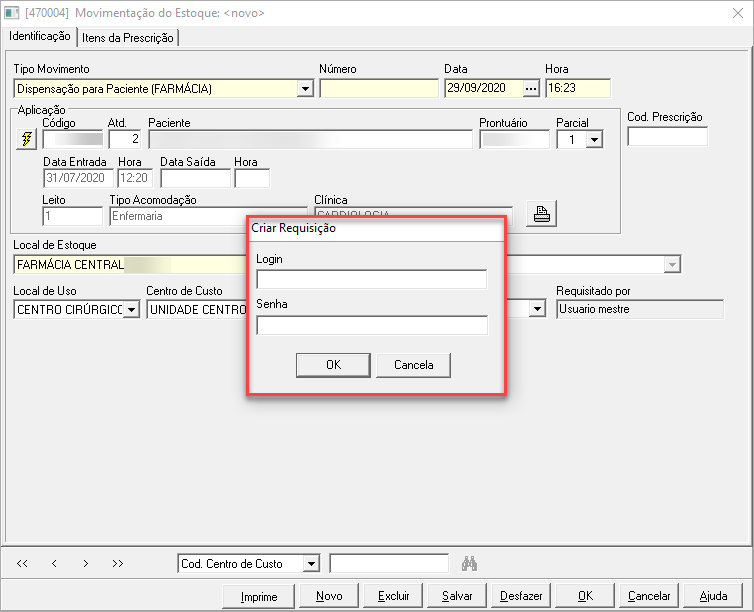Switch to Itens da Prescrição tab
Viewport: 754px width, 612px height.
point(128,38)
